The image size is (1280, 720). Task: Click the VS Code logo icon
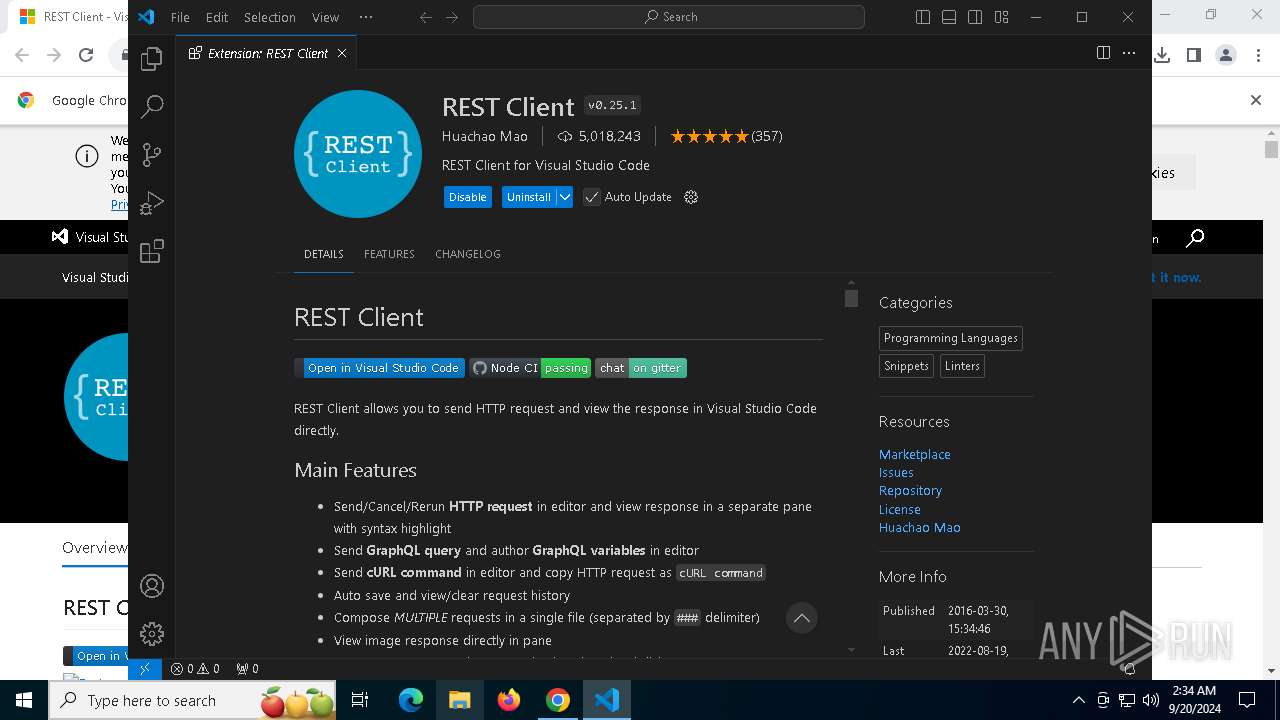point(146,17)
